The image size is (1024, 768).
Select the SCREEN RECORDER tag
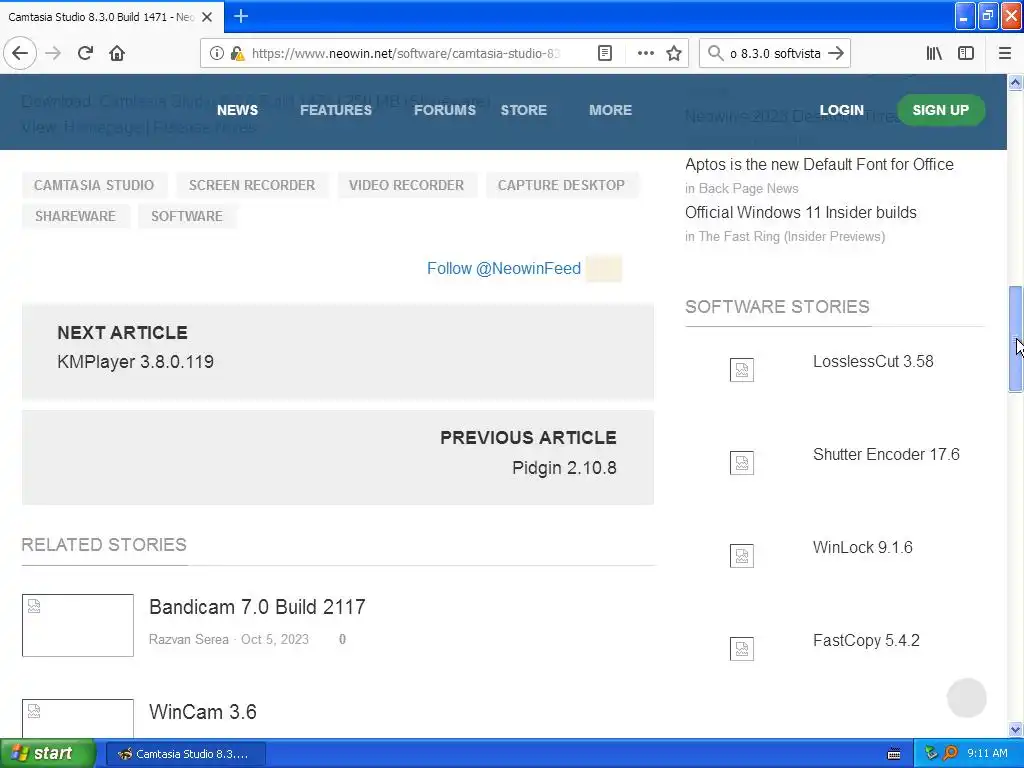click(x=252, y=185)
